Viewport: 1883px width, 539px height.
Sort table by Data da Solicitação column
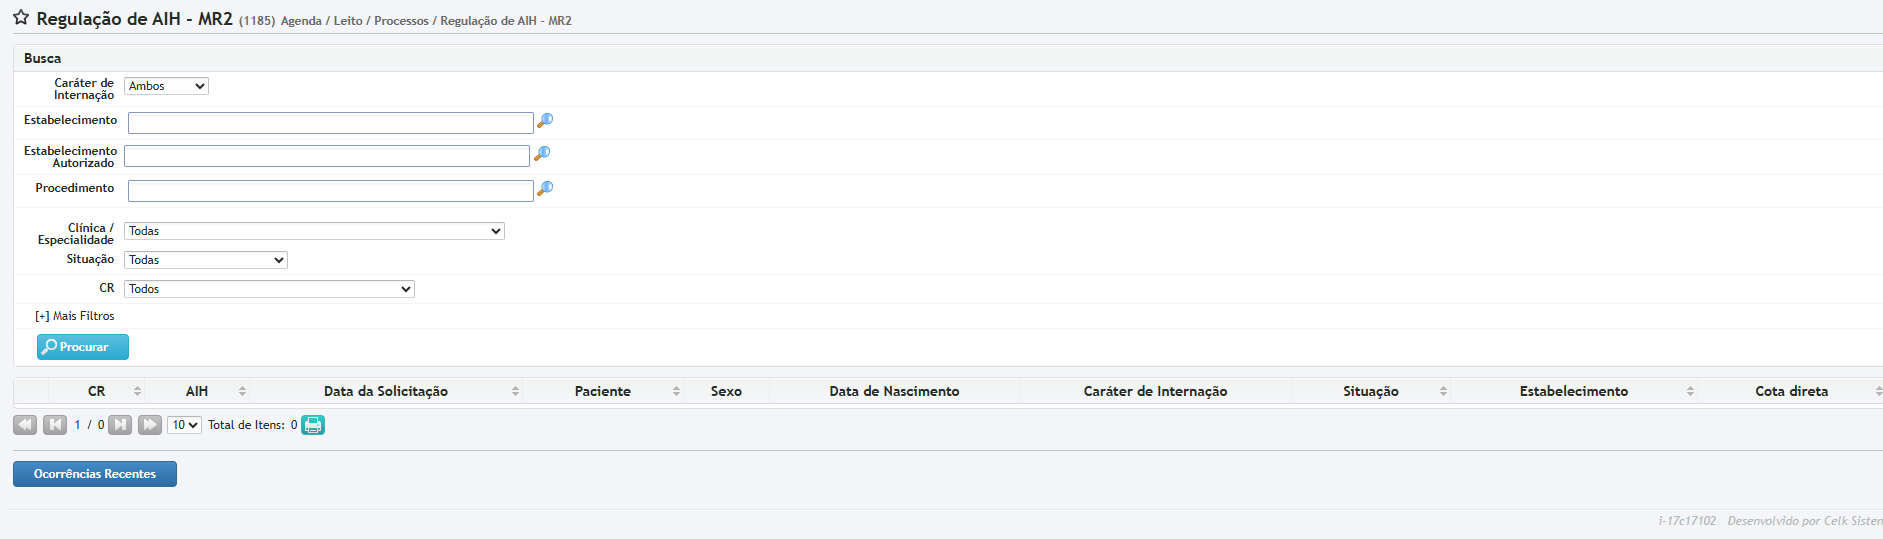[386, 391]
